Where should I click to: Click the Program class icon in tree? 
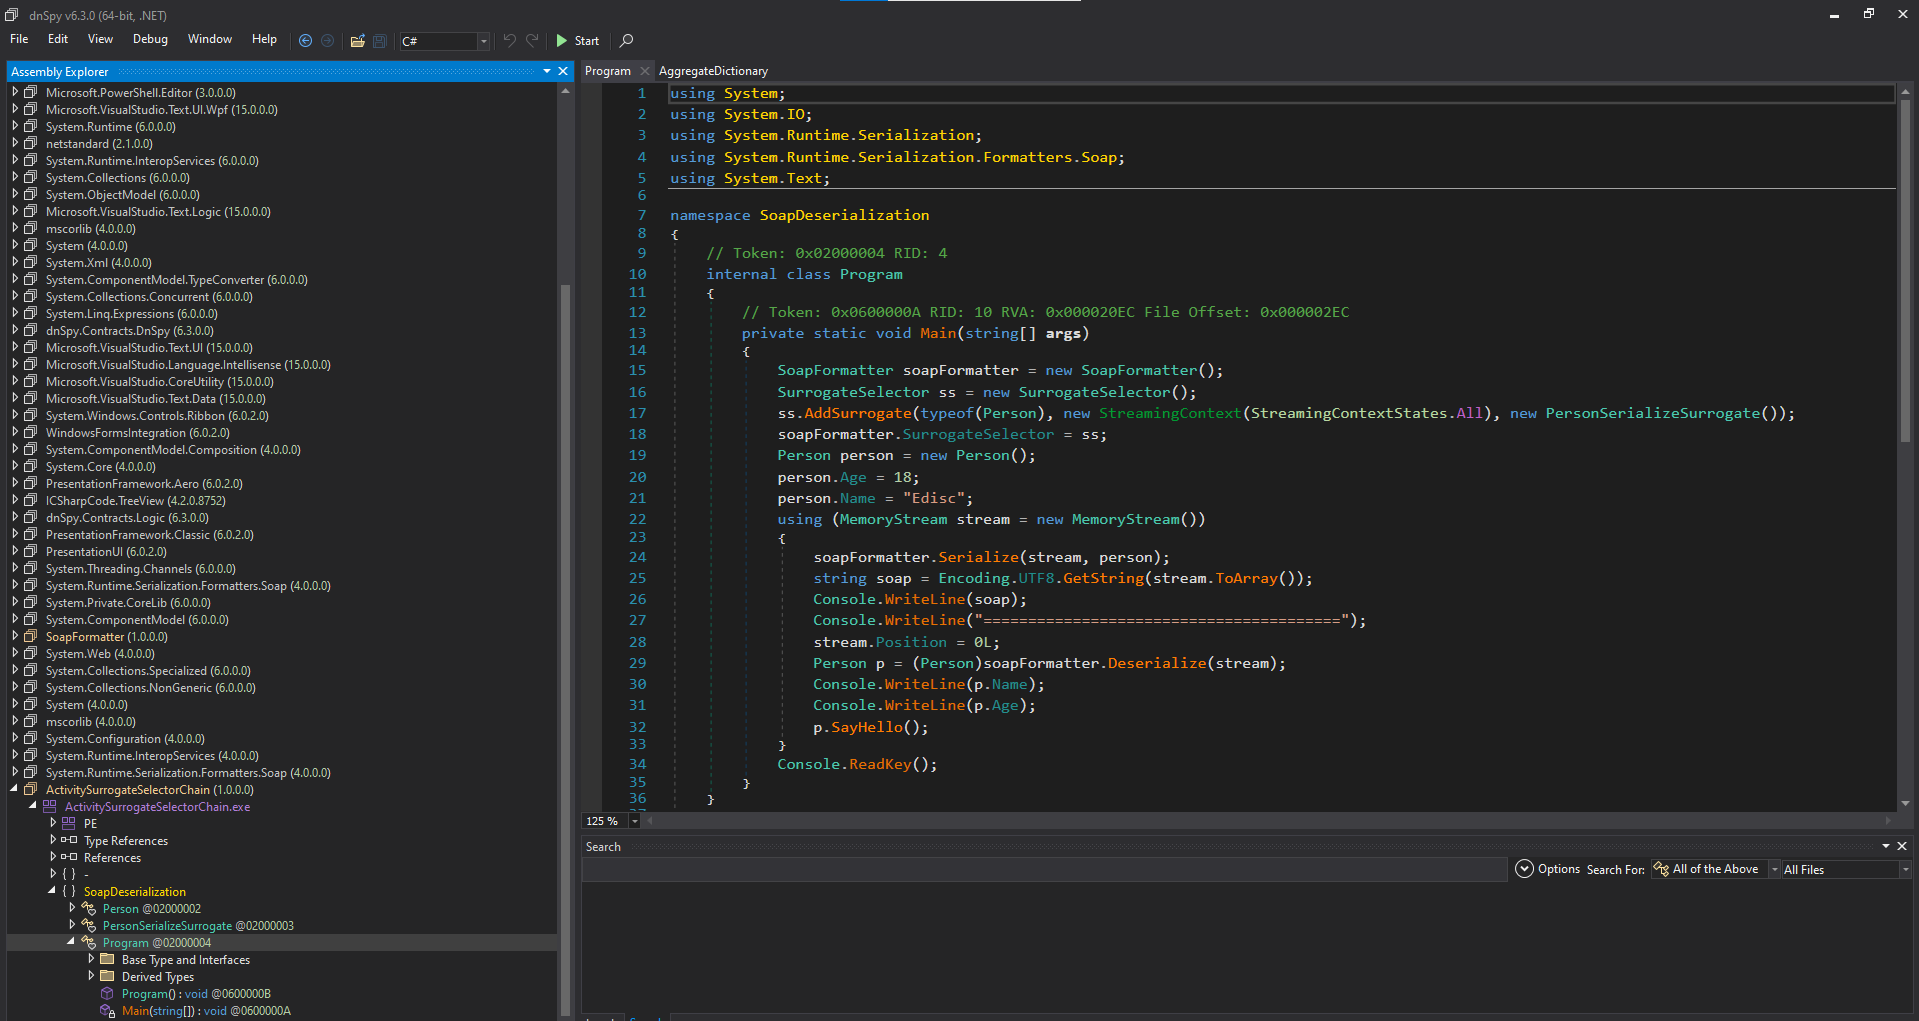point(88,943)
